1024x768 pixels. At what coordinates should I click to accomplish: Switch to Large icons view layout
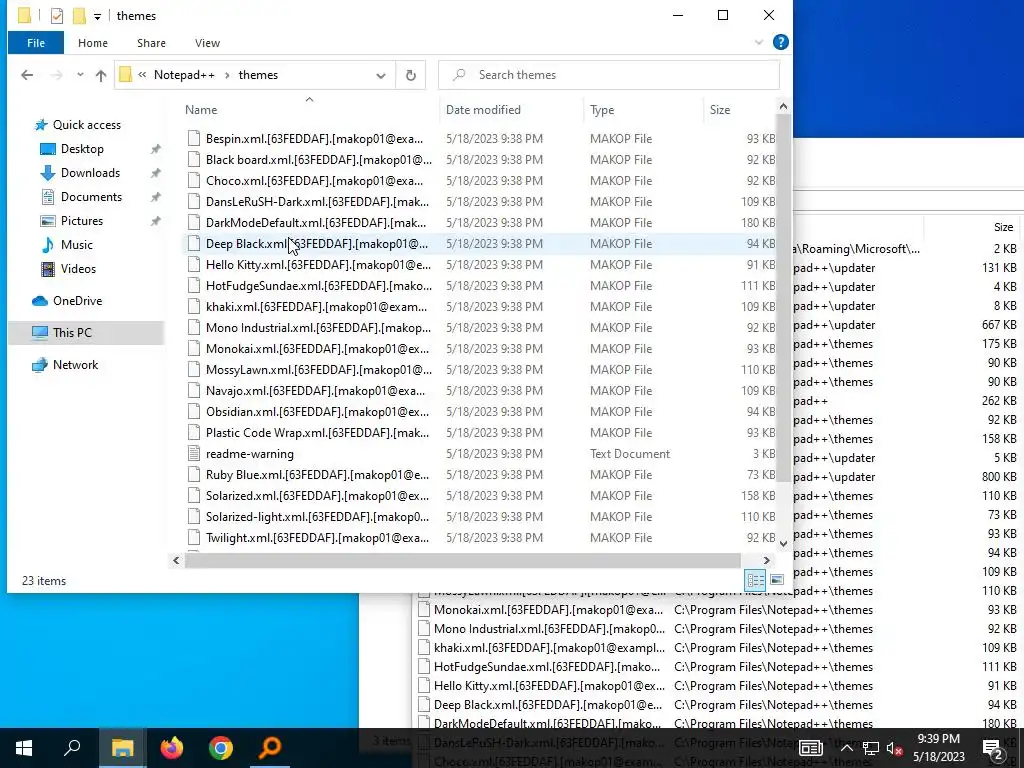coord(777,580)
